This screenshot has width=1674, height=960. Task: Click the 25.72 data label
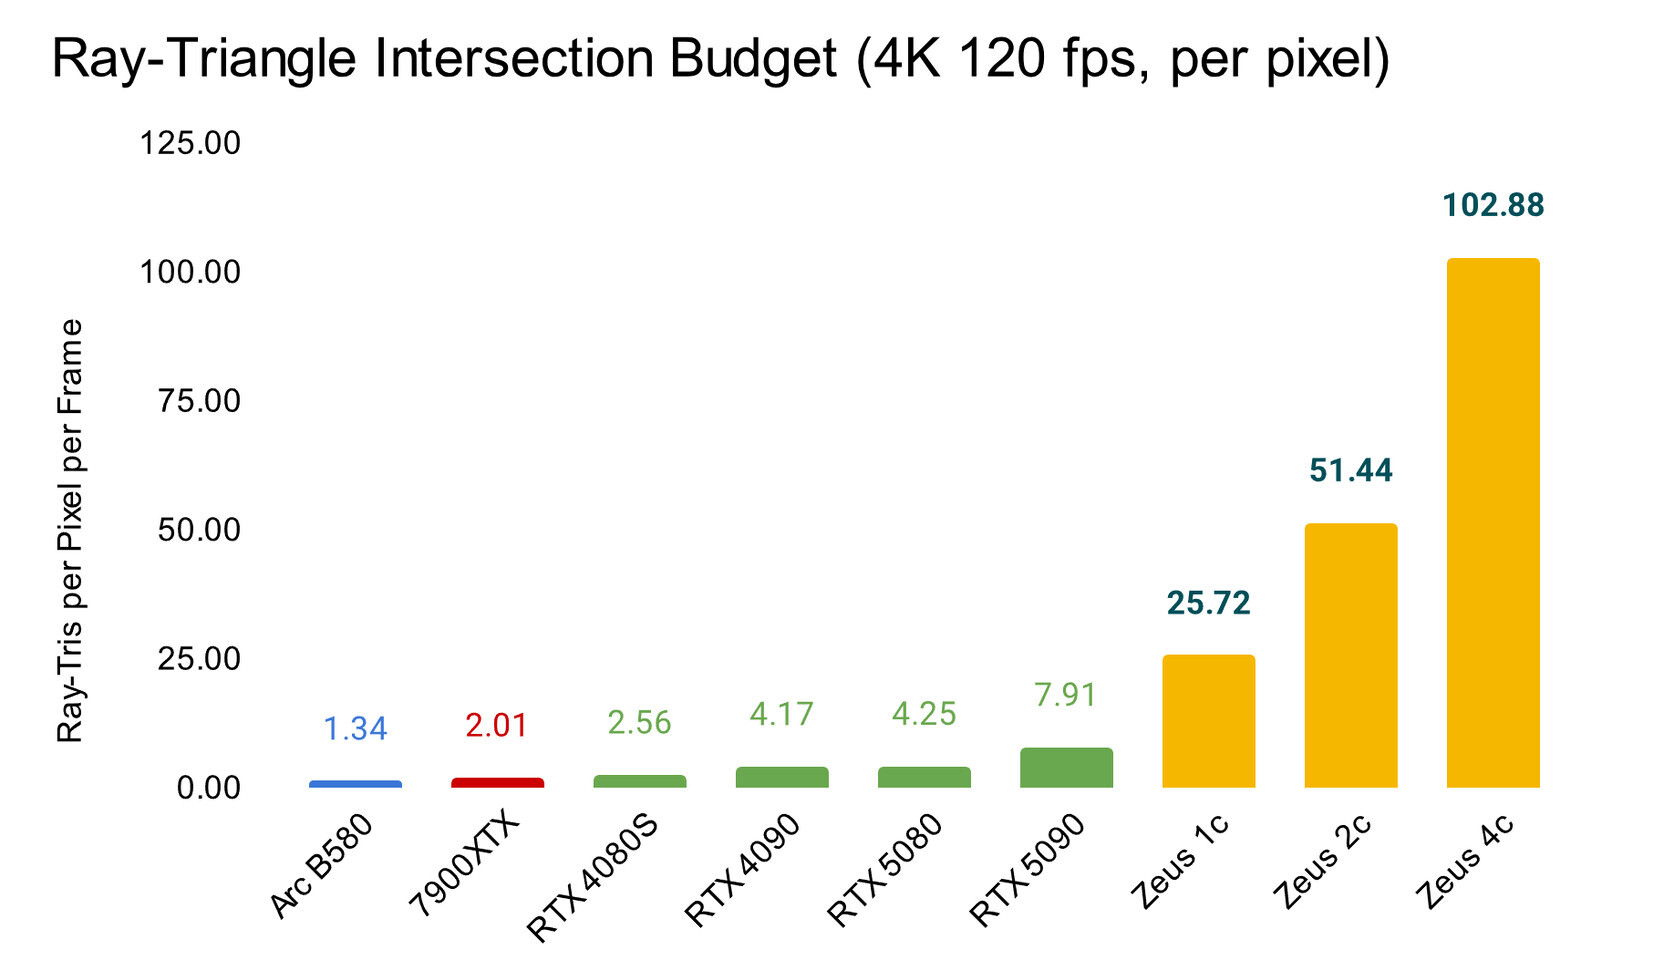[1209, 603]
